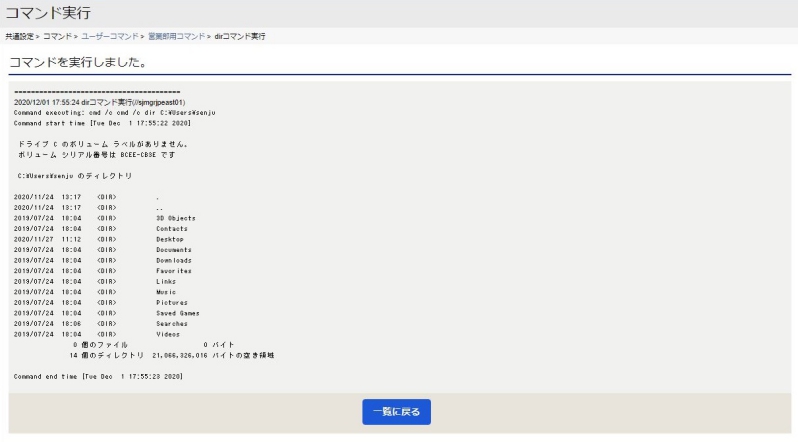Click the Searches directory entry
Viewport: 798px width, 442px height.
[172, 324]
